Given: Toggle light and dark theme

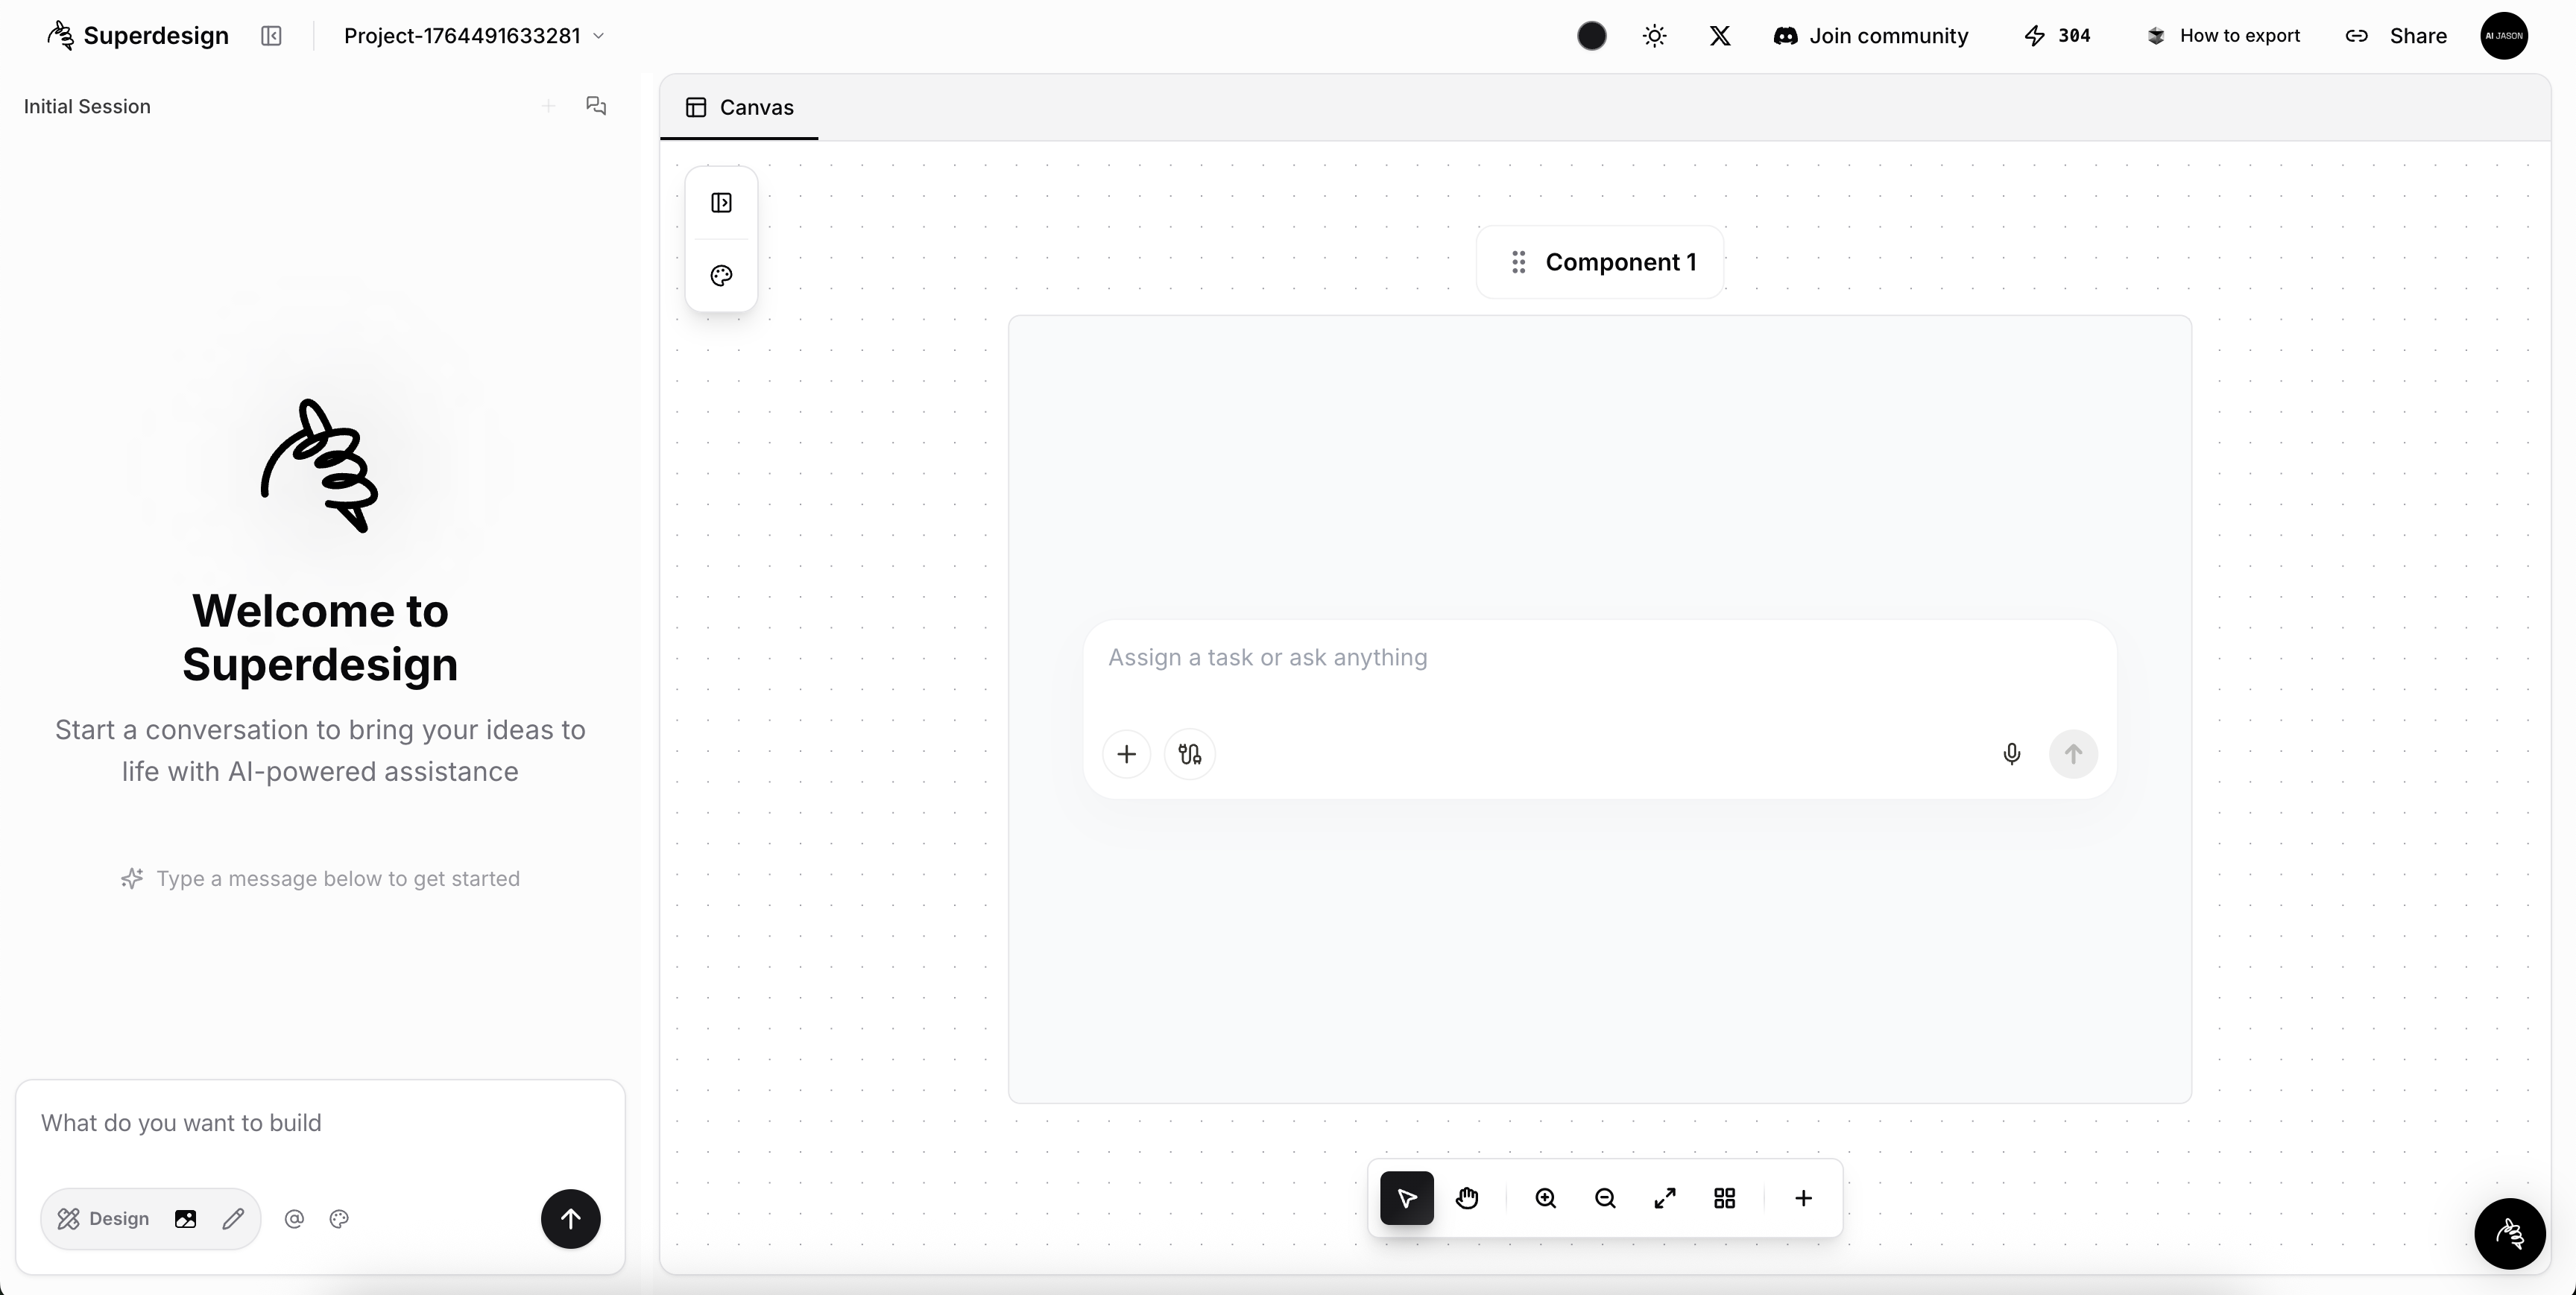Looking at the screenshot, I should (x=1655, y=36).
